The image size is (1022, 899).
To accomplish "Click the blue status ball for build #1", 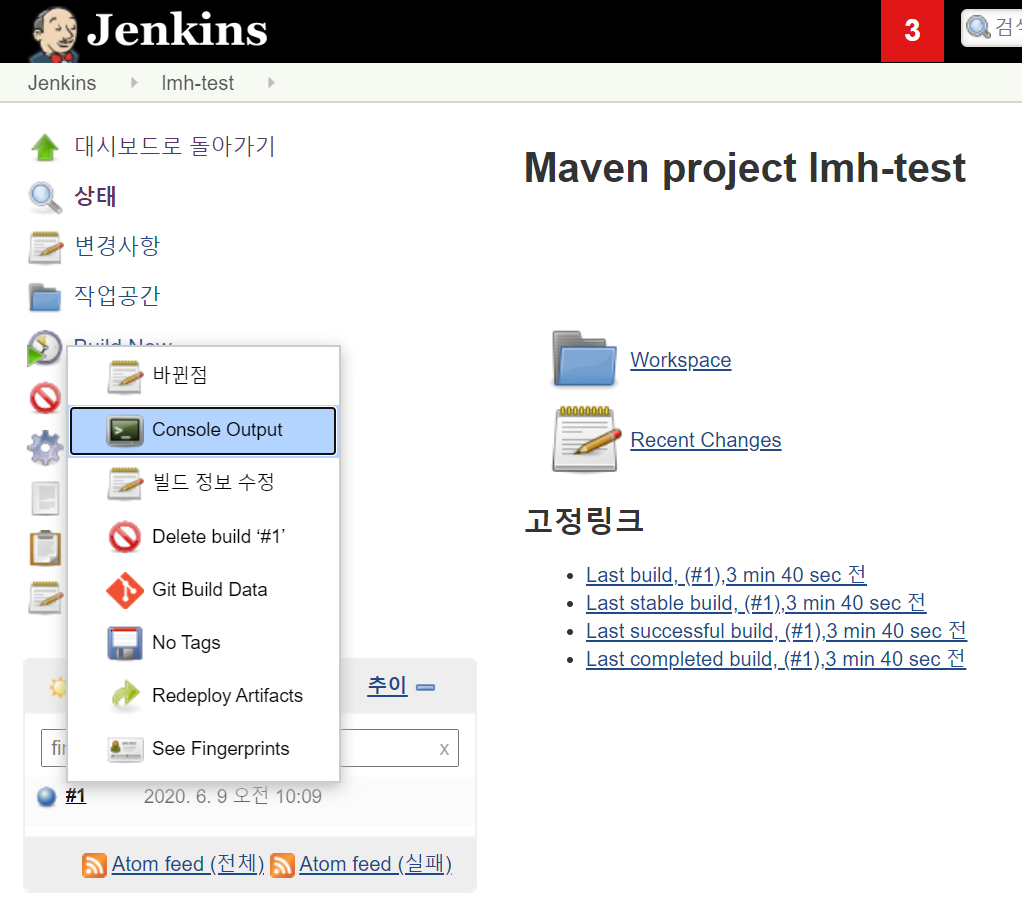I will tap(46, 797).
